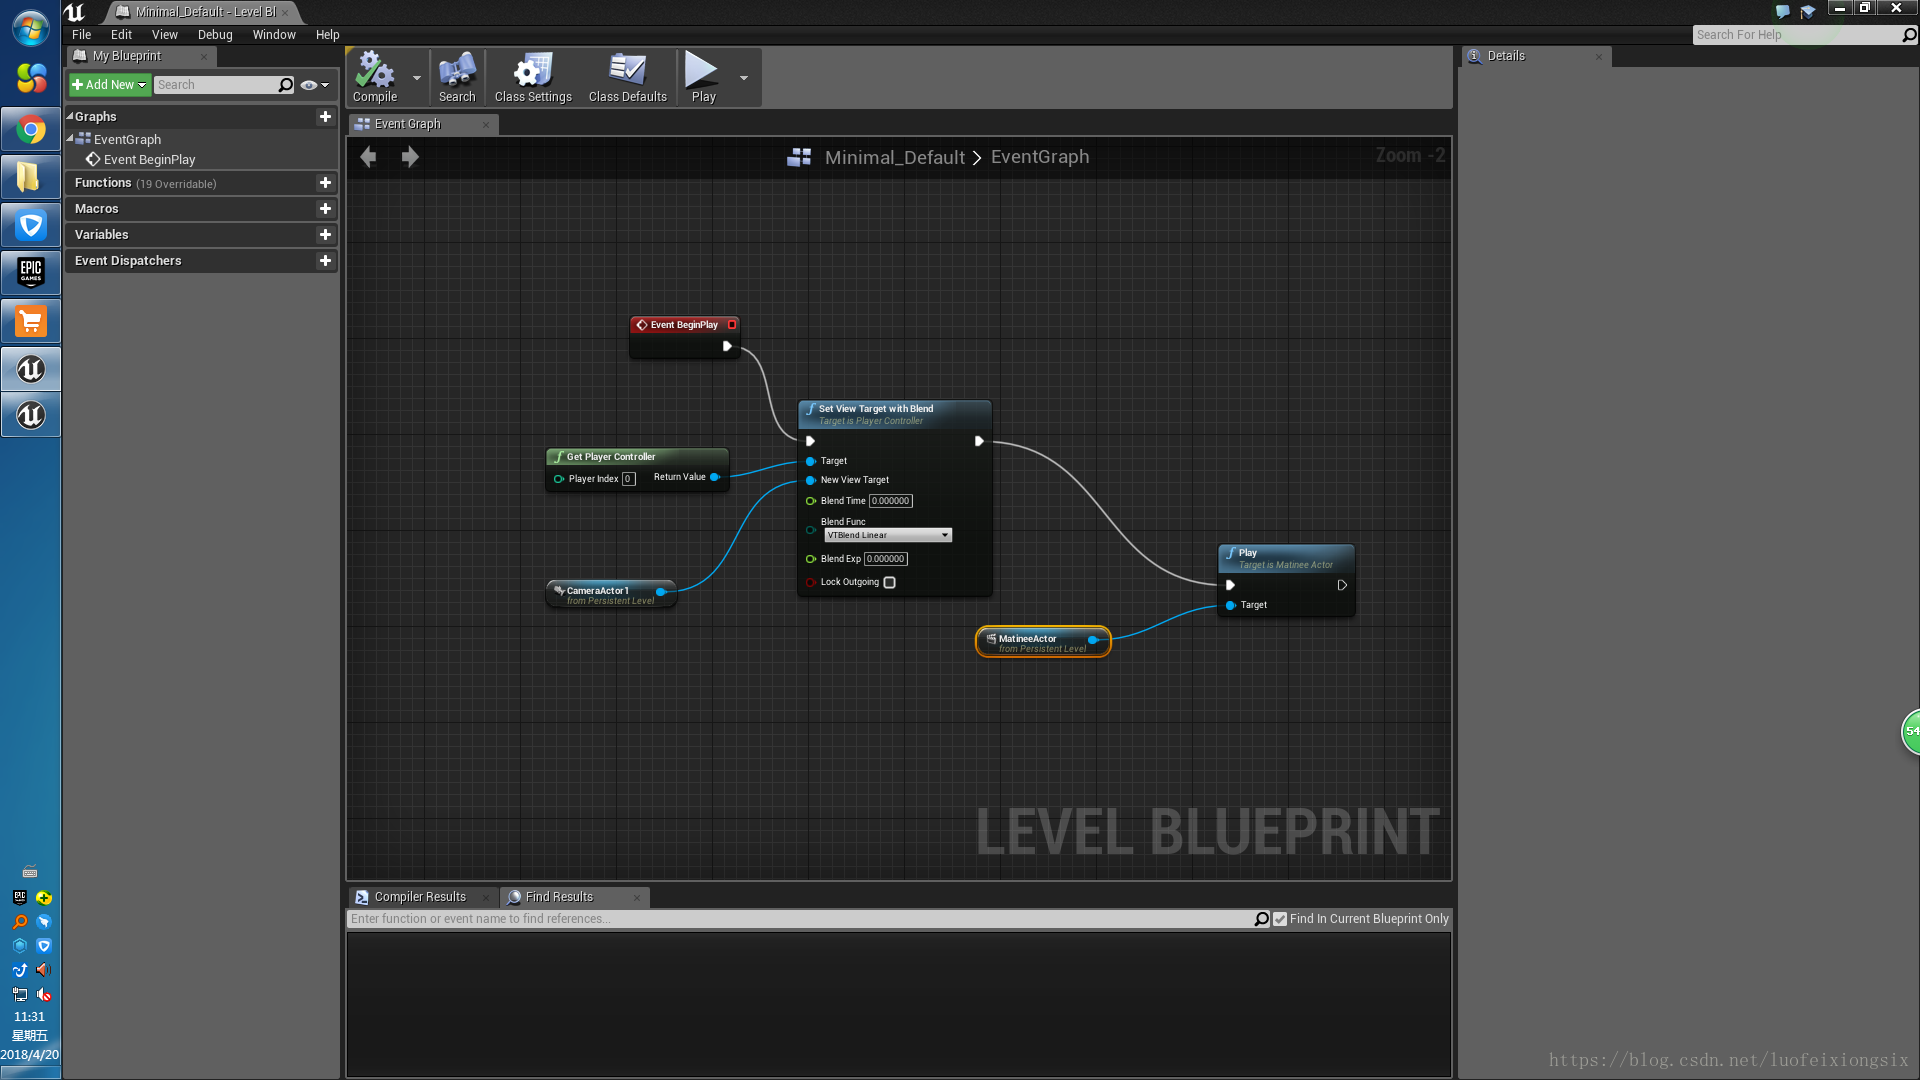Open the View menu
Image resolution: width=1920 pixels, height=1080 pixels.
165,35
